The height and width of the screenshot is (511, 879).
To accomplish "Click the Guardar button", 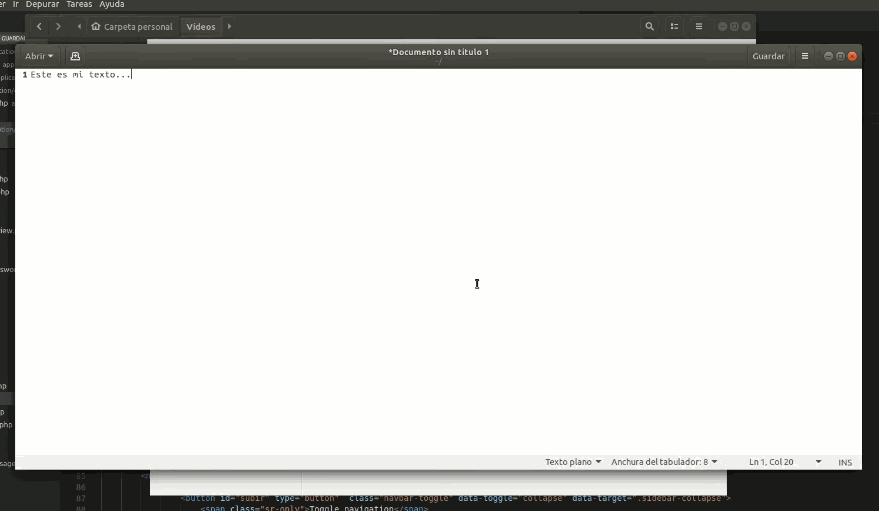I will click(x=768, y=56).
